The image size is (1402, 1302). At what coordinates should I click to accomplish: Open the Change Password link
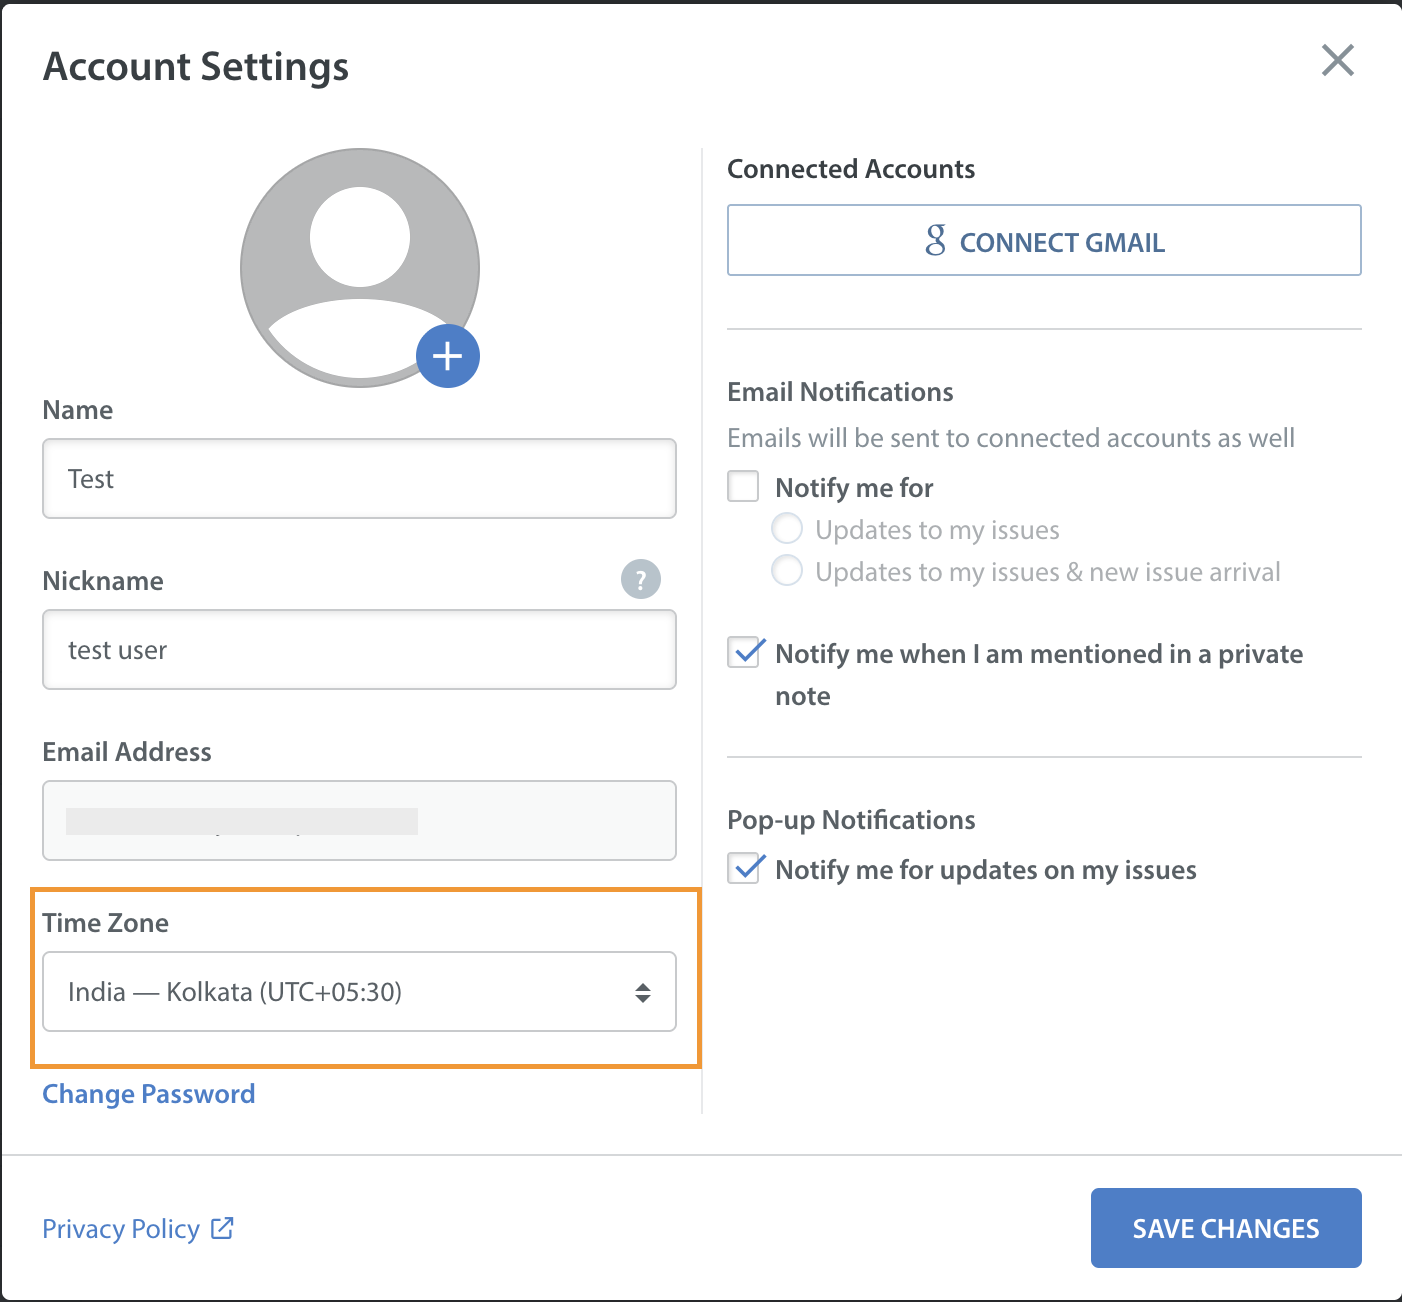(148, 1094)
